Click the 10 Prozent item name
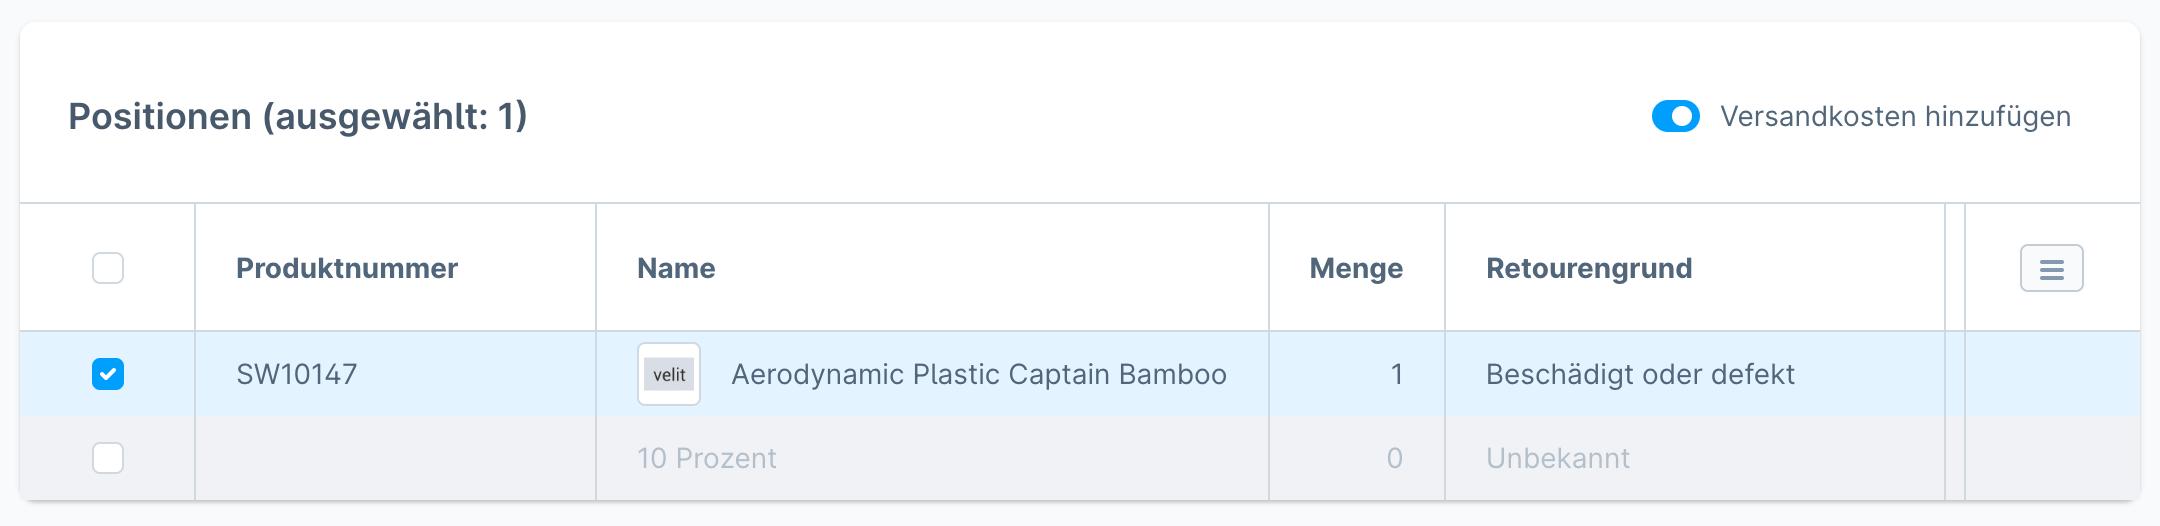2160x526 pixels. click(707, 458)
